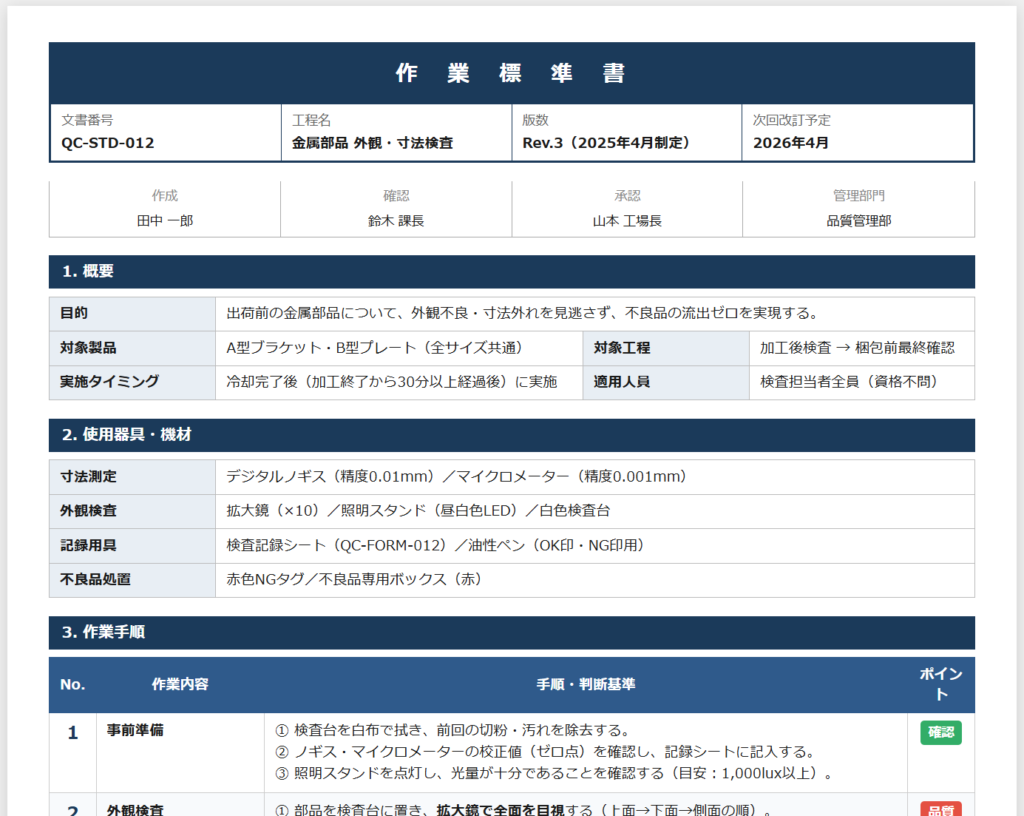1024x816 pixels.
Task: Click the 赤色NGタグ defective handling cell
Action: [354, 579]
